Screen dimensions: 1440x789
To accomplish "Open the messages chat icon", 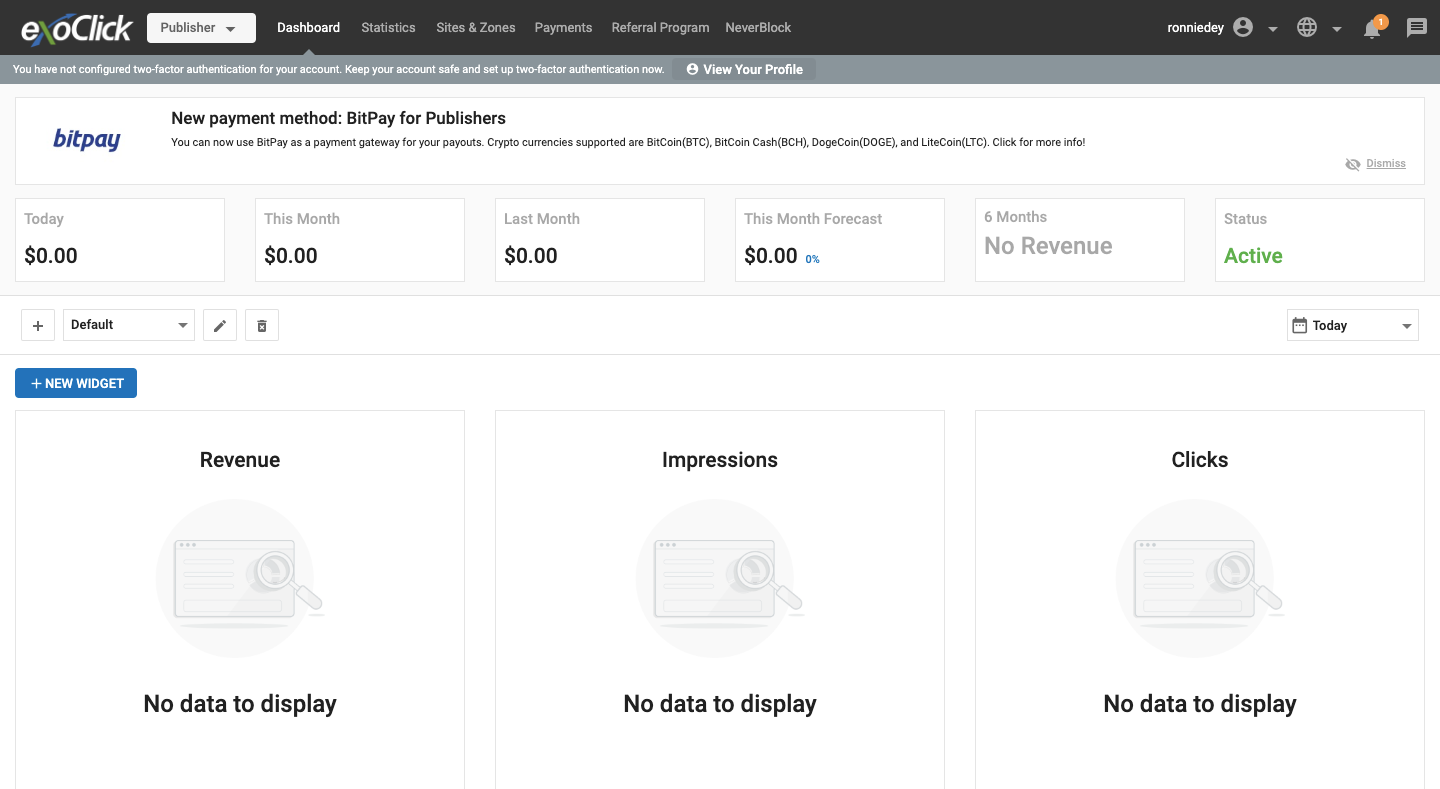I will click(x=1417, y=28).
